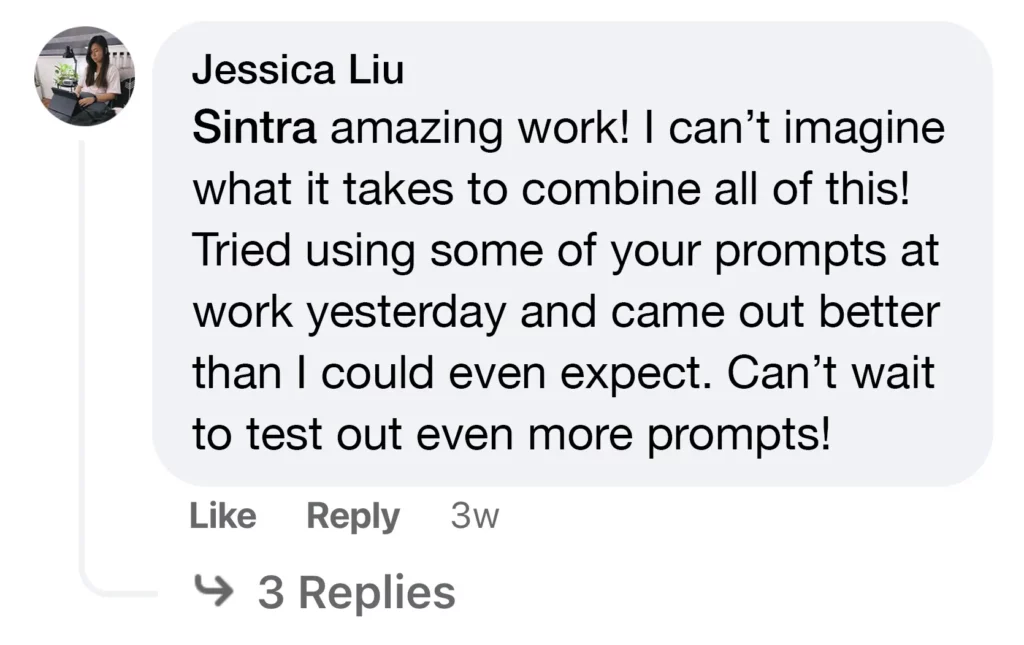
Task: Click the phrase "combine all of this!"
Action: (x=715, y=189)
